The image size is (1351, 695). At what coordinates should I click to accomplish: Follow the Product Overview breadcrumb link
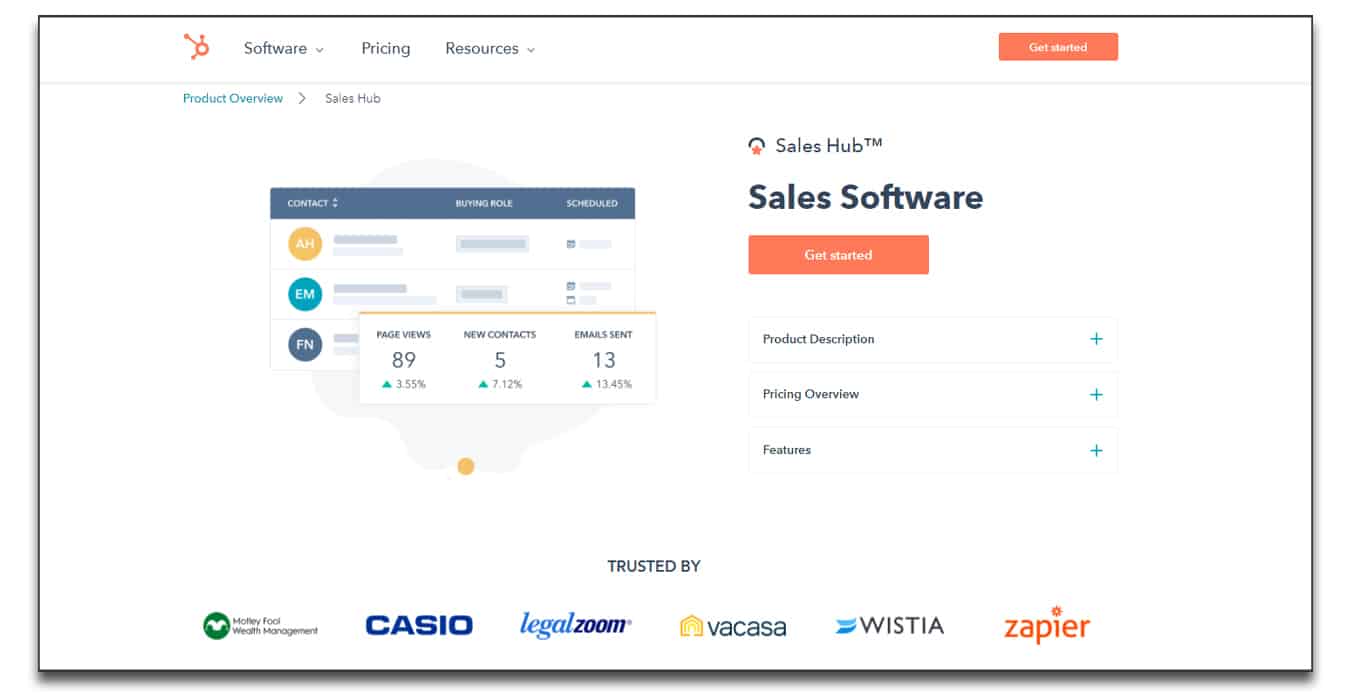pyautogui.click(x=233, y=98)
